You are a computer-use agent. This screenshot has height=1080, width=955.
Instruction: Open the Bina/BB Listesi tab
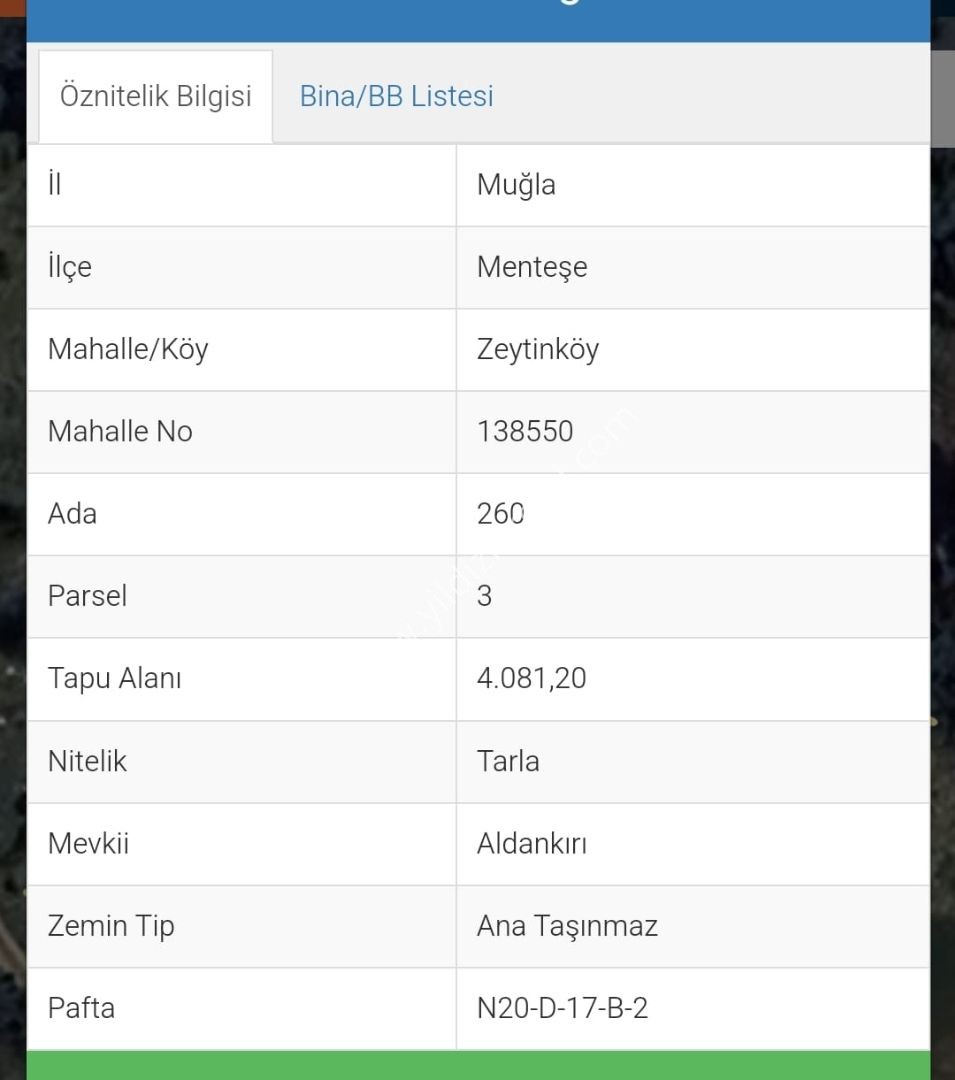pyautogui.click(x=397, y=96)
